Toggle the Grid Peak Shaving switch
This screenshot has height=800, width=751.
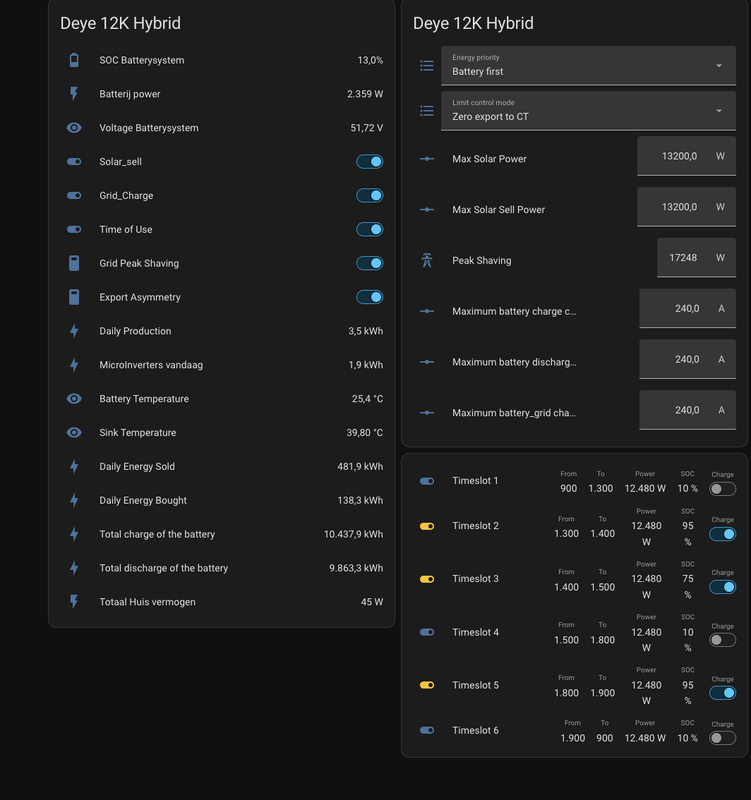pos(370,263)
